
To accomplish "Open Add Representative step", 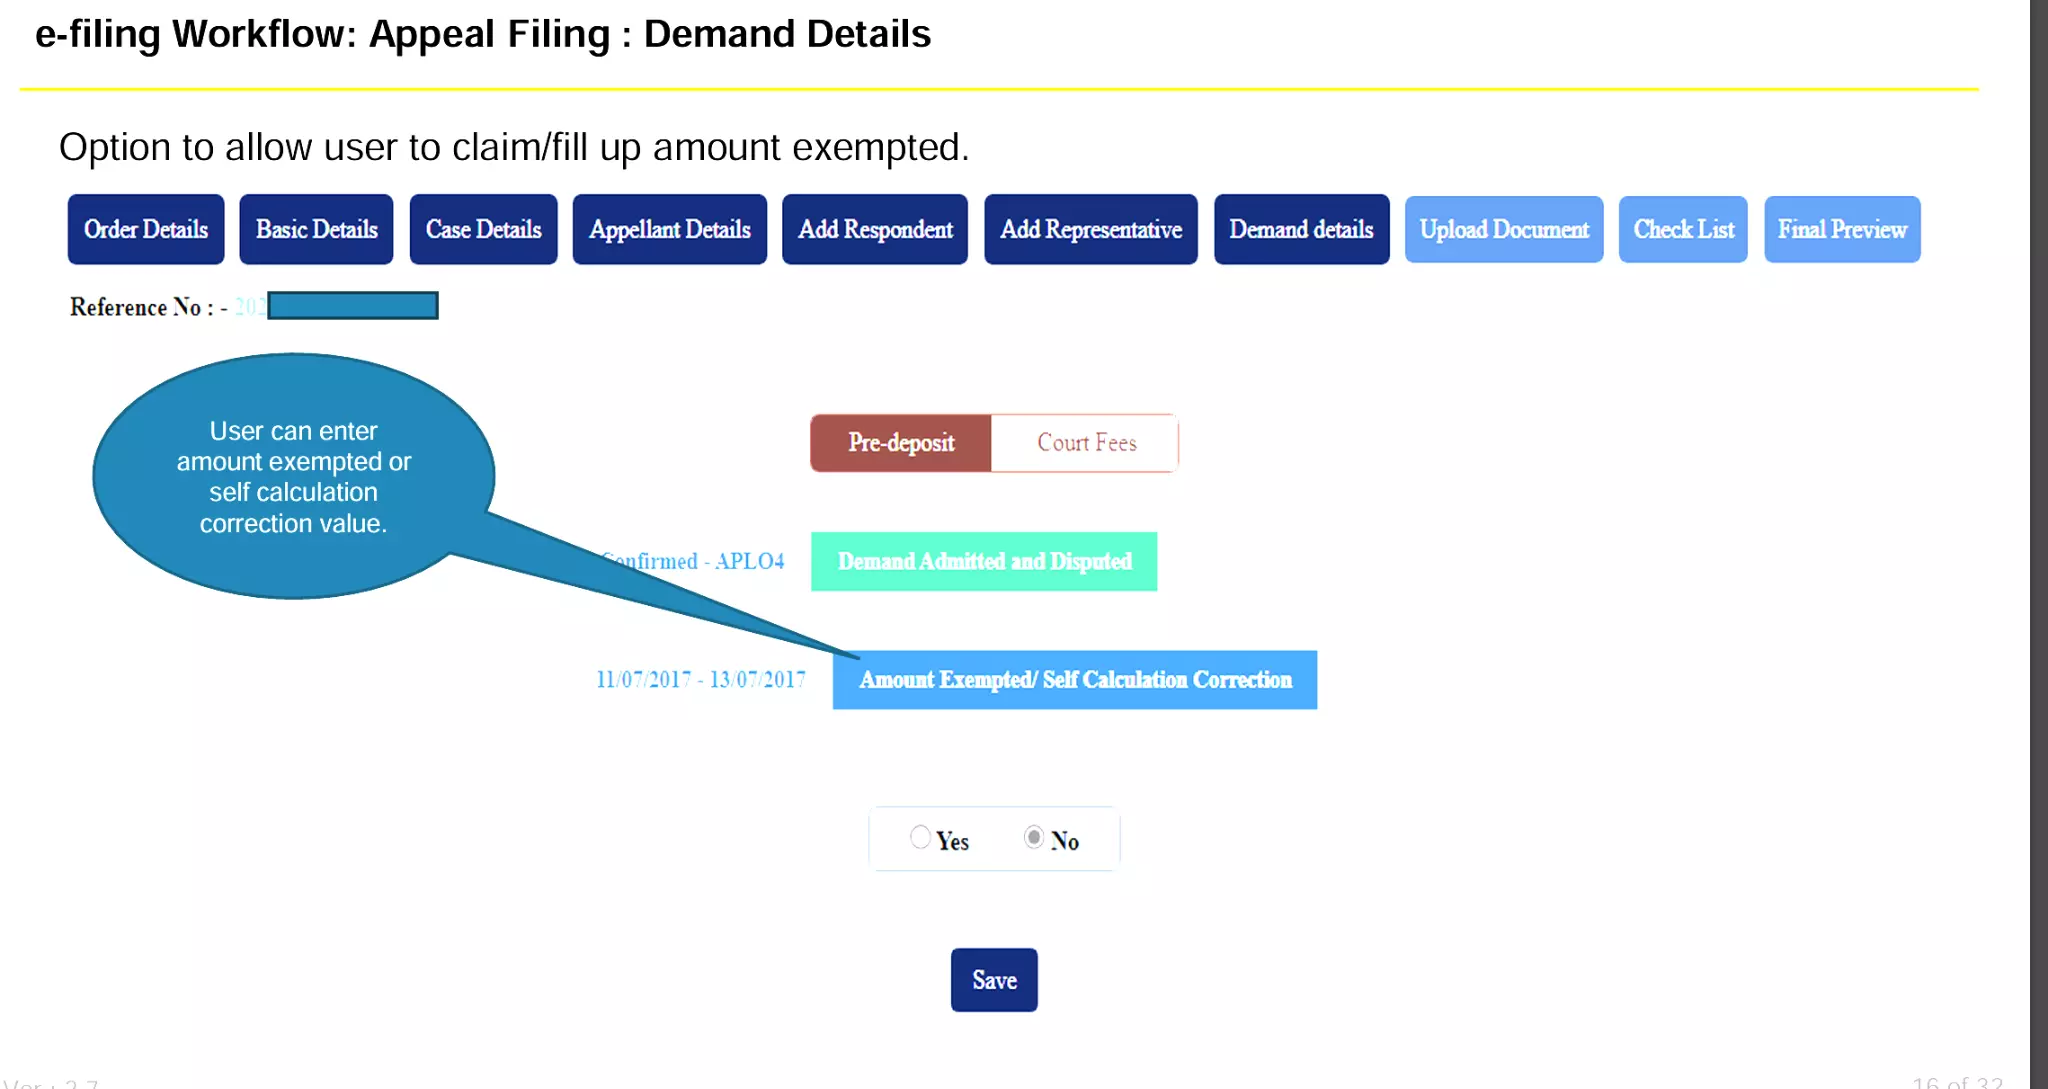I will click(x=1091, y=229).
